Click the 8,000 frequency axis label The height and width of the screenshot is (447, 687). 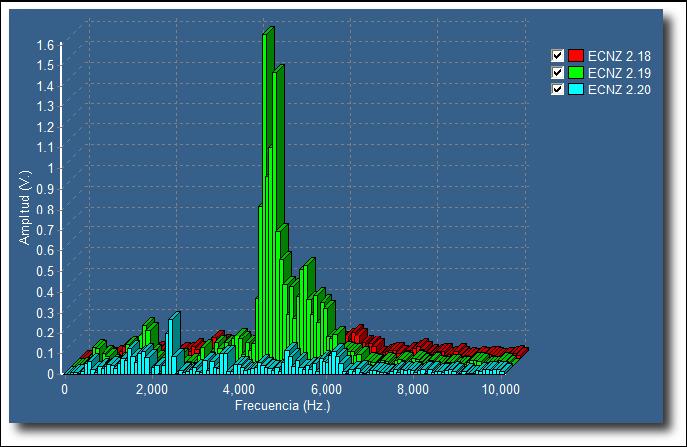point(413,389)
